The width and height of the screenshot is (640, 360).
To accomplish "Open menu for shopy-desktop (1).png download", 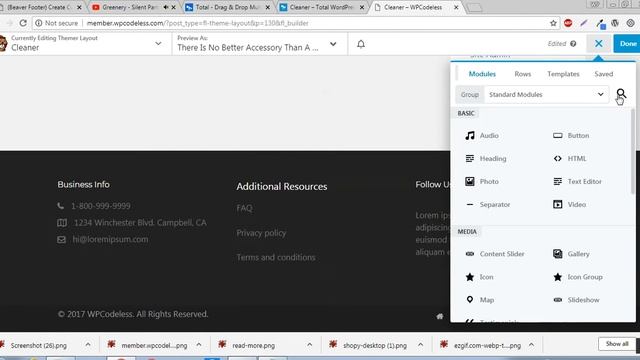I will 420,345.
